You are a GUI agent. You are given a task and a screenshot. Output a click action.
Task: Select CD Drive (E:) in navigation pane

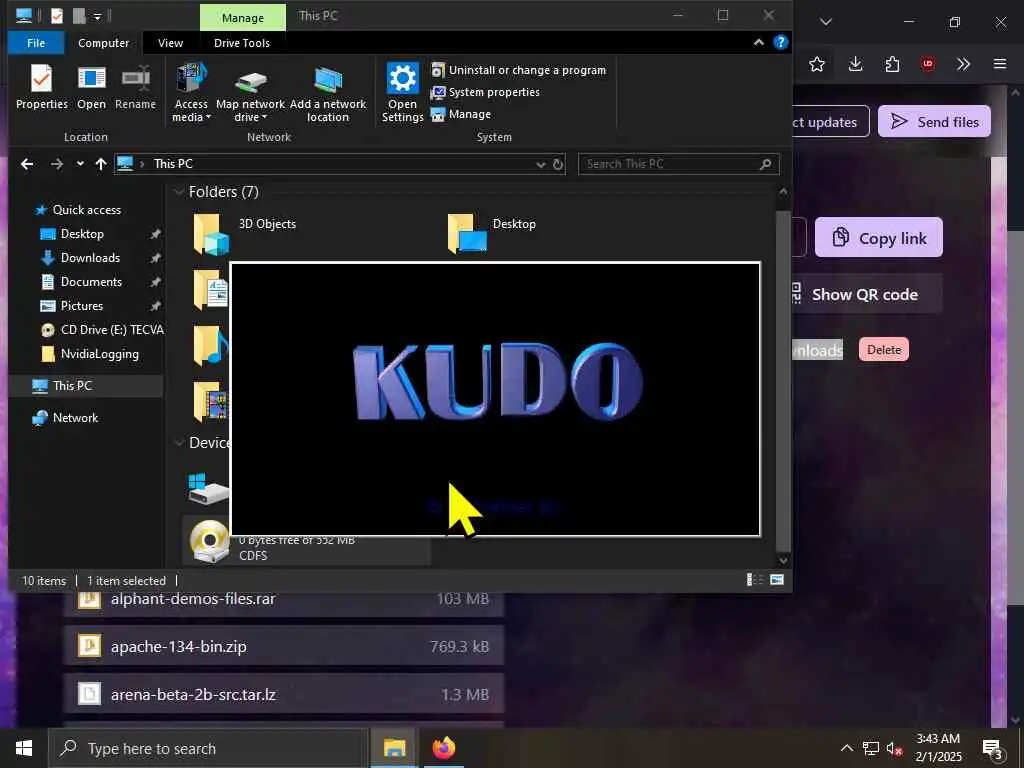tap(102, 330)
